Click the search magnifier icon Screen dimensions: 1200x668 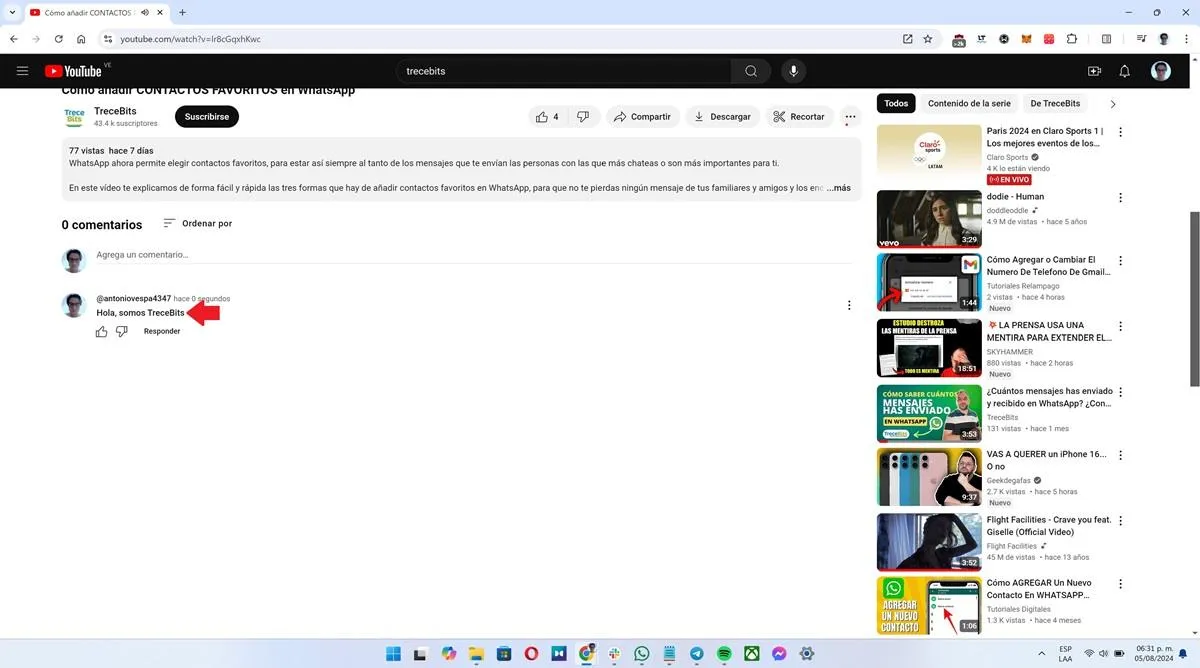(x=751, y=71)
